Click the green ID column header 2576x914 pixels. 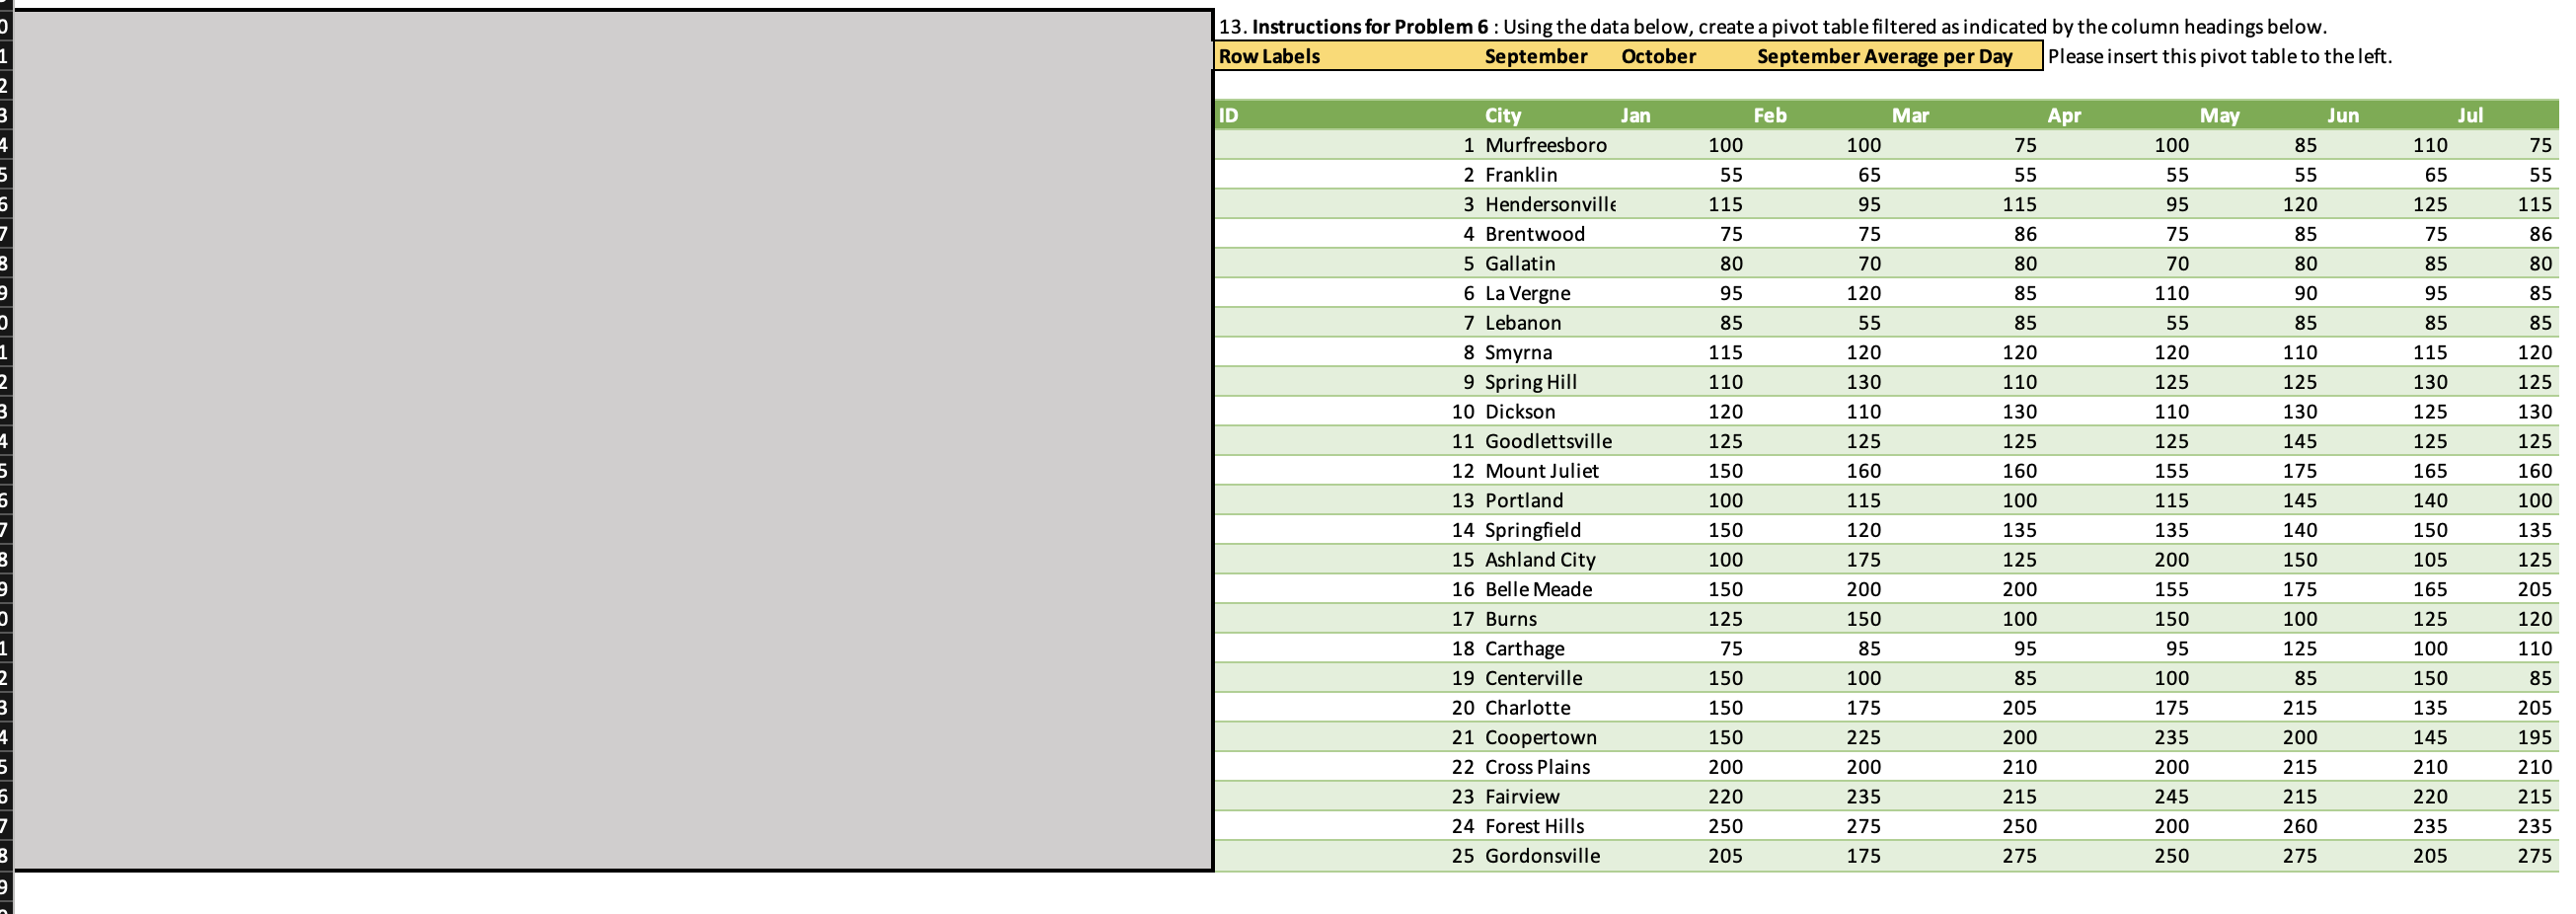[x=1225, y=116]
